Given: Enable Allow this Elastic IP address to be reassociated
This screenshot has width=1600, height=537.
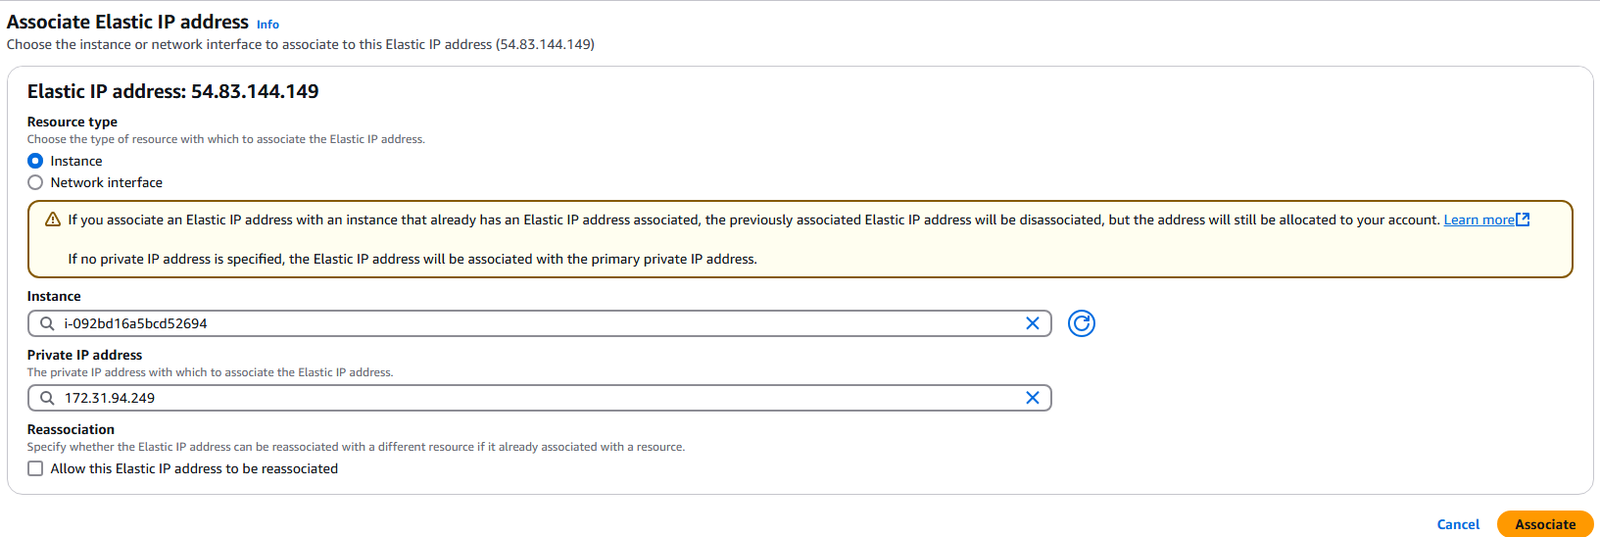Looking at the screenshot, I should pyautogui.click(x=35, y=469).
